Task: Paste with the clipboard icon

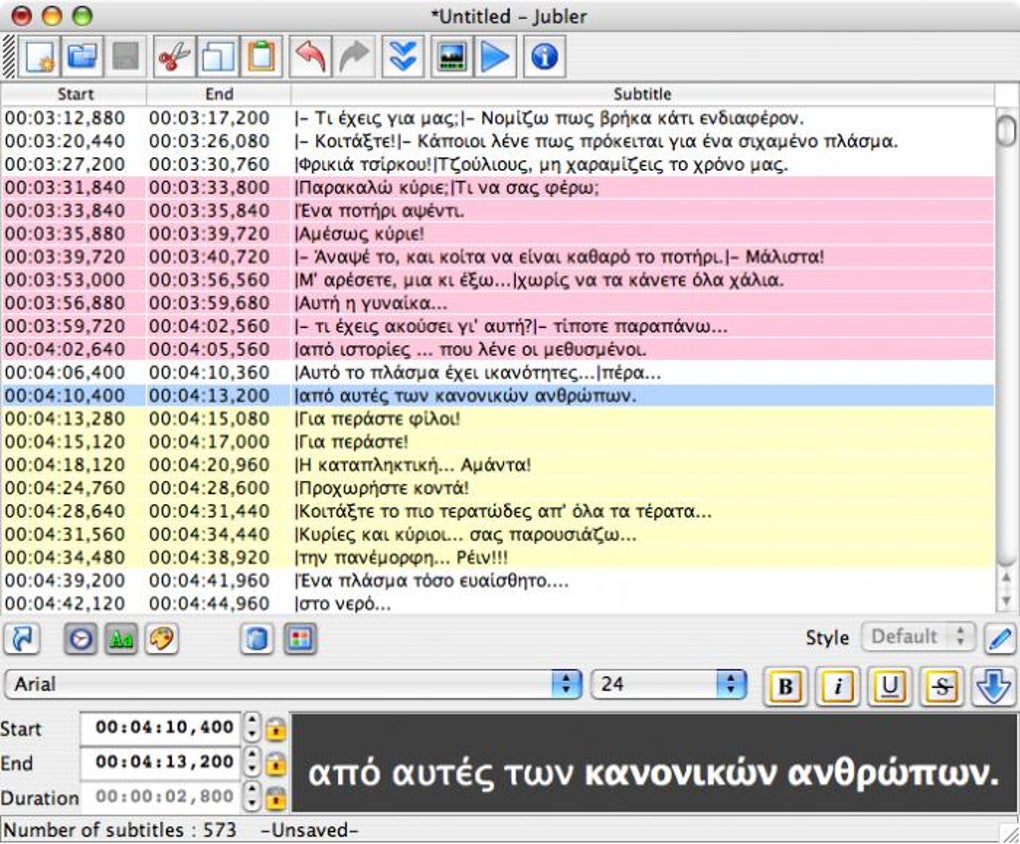Action: 262,57
